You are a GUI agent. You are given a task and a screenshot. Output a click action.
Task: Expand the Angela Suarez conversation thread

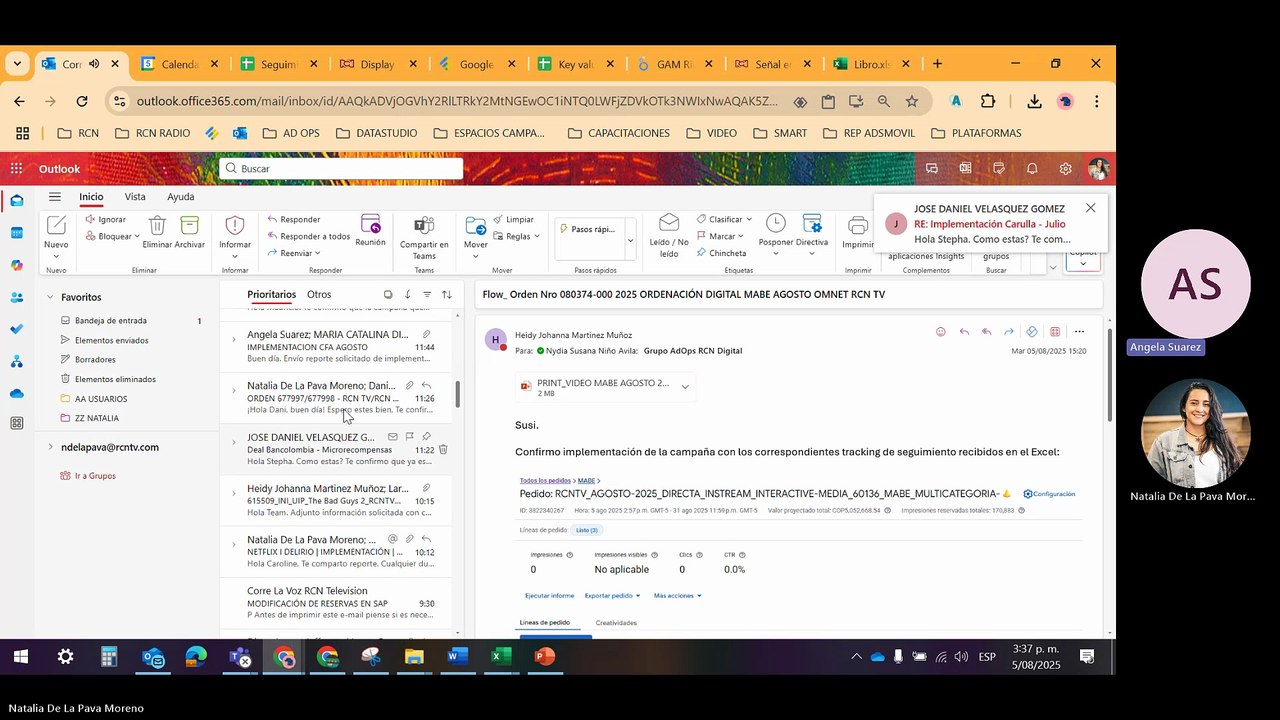point(234,340)
